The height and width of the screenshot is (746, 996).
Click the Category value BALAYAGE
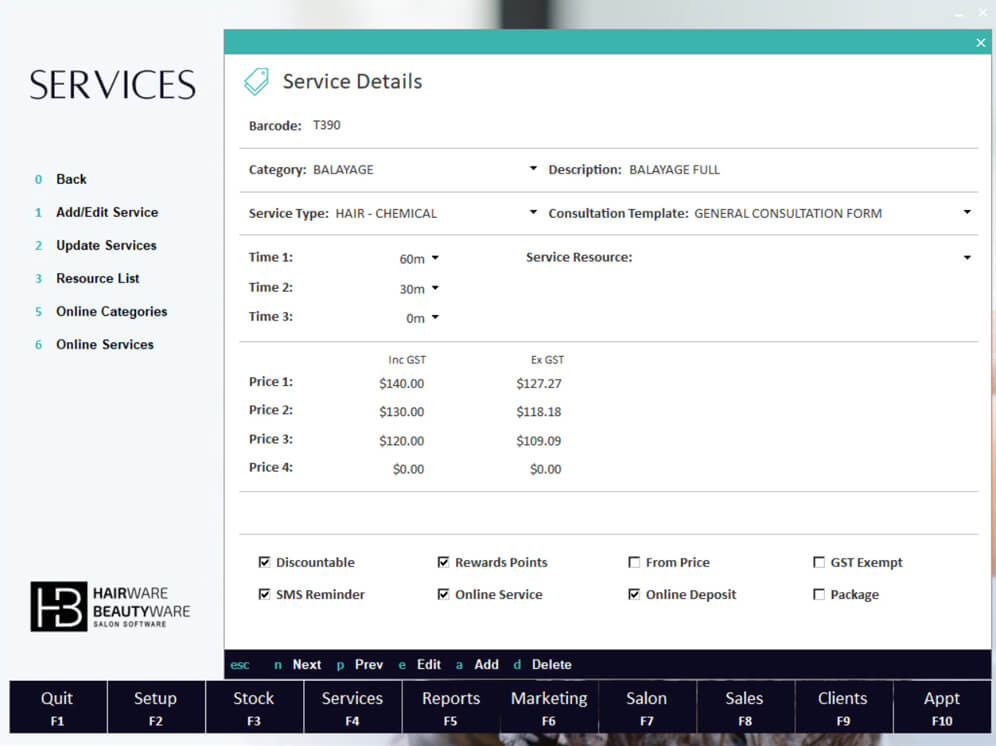tap(343, 170)
